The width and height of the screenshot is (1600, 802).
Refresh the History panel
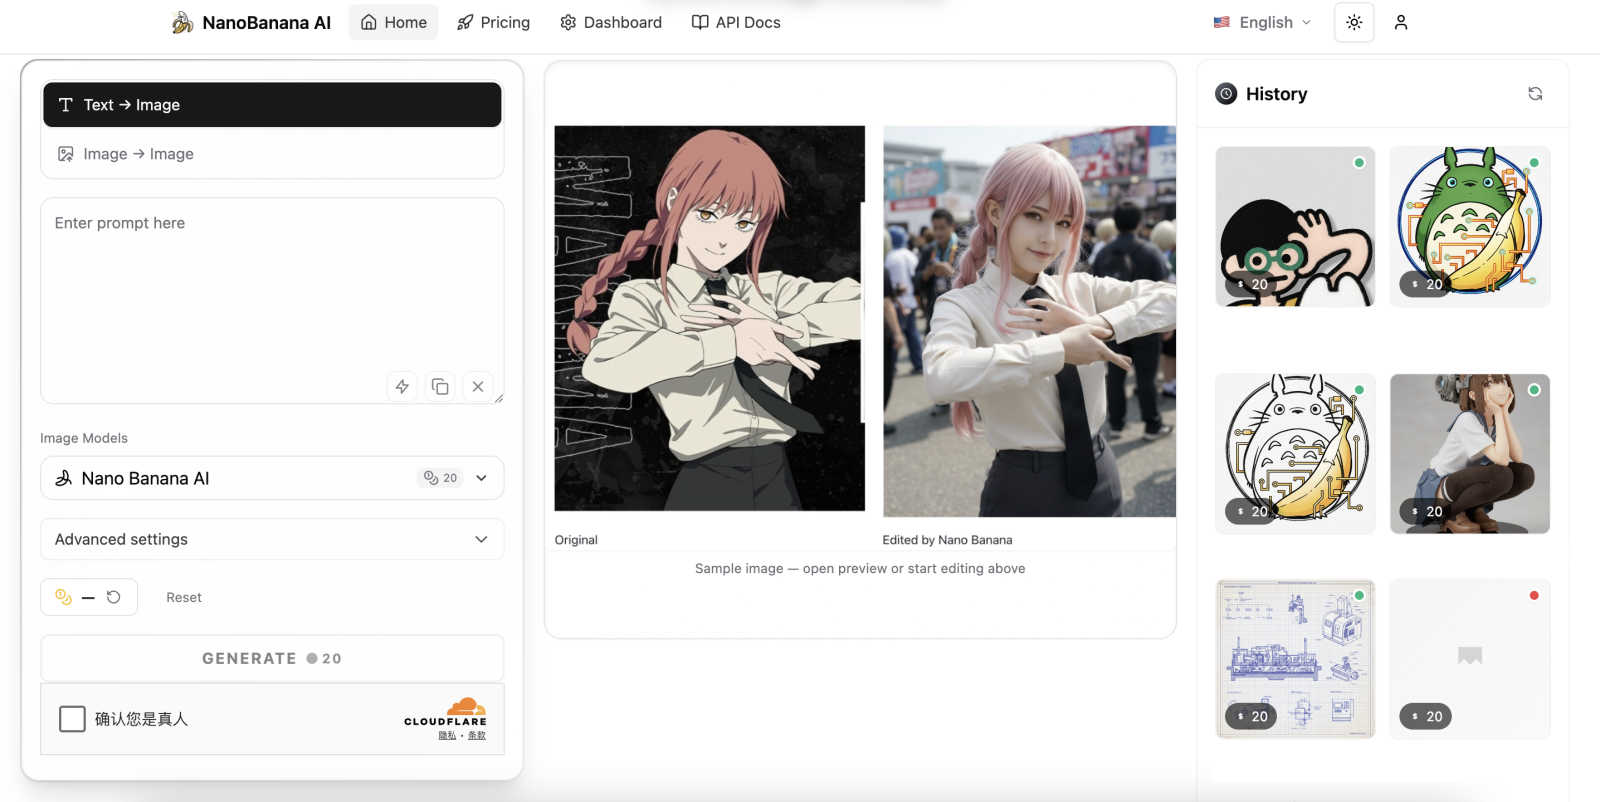coord(1535,94)
